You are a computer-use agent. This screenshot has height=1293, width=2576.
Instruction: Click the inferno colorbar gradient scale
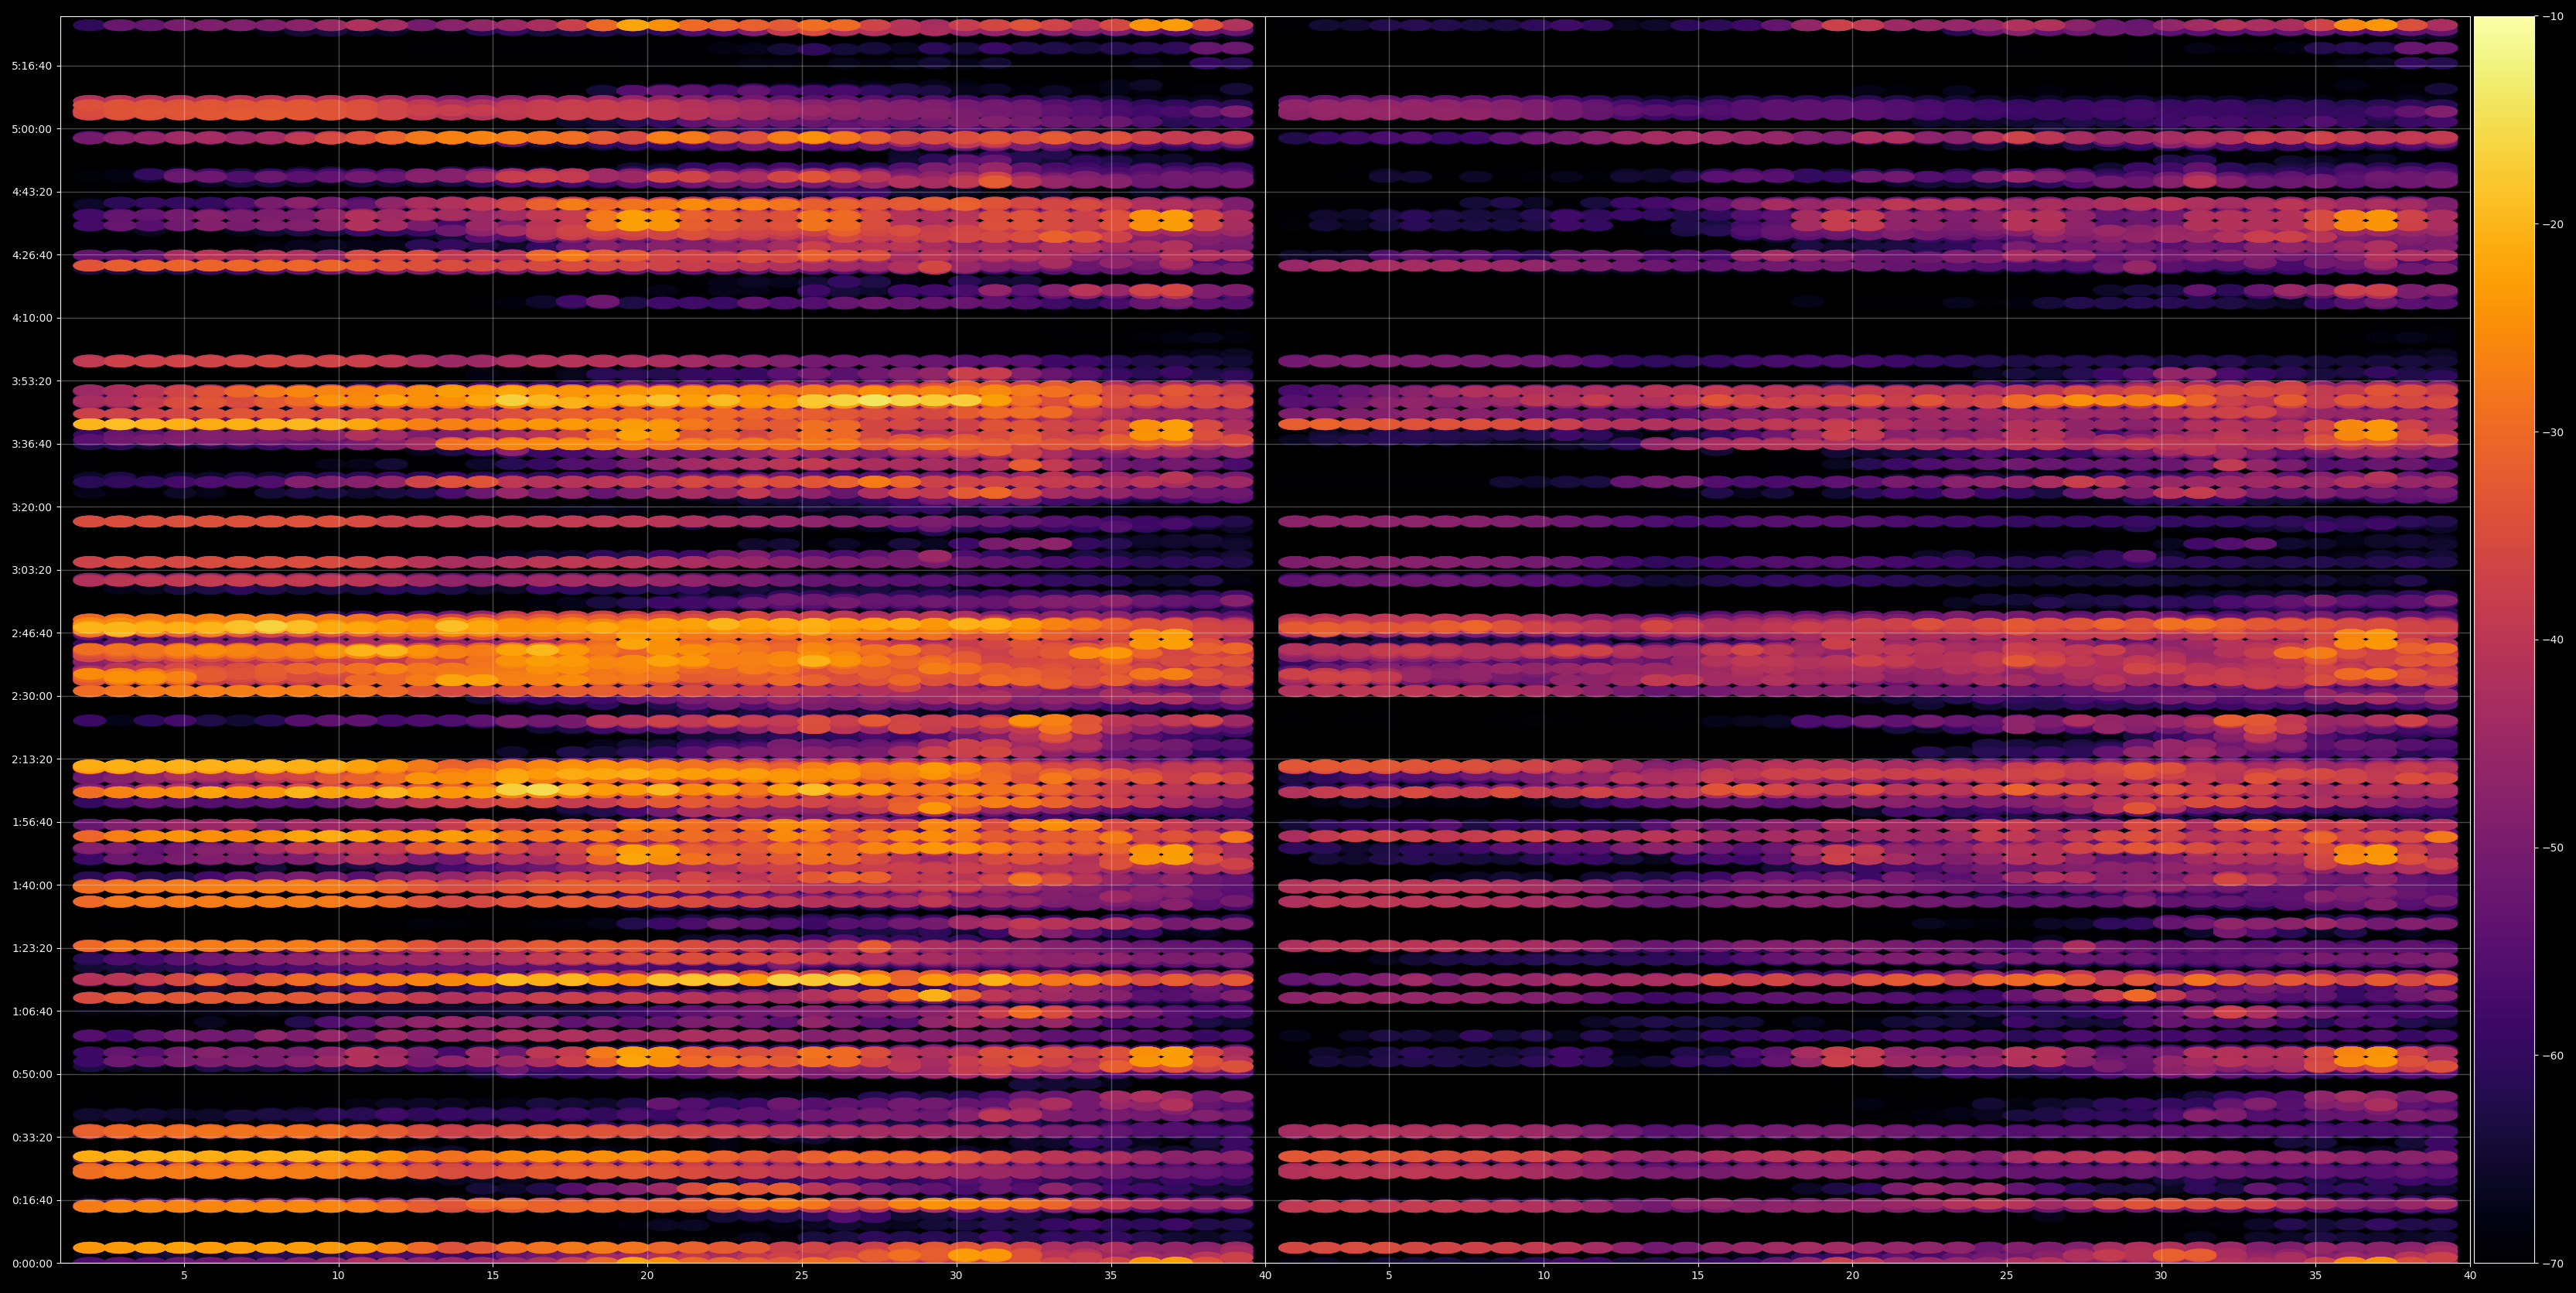pyautogui.click(x=2504, y=640)
